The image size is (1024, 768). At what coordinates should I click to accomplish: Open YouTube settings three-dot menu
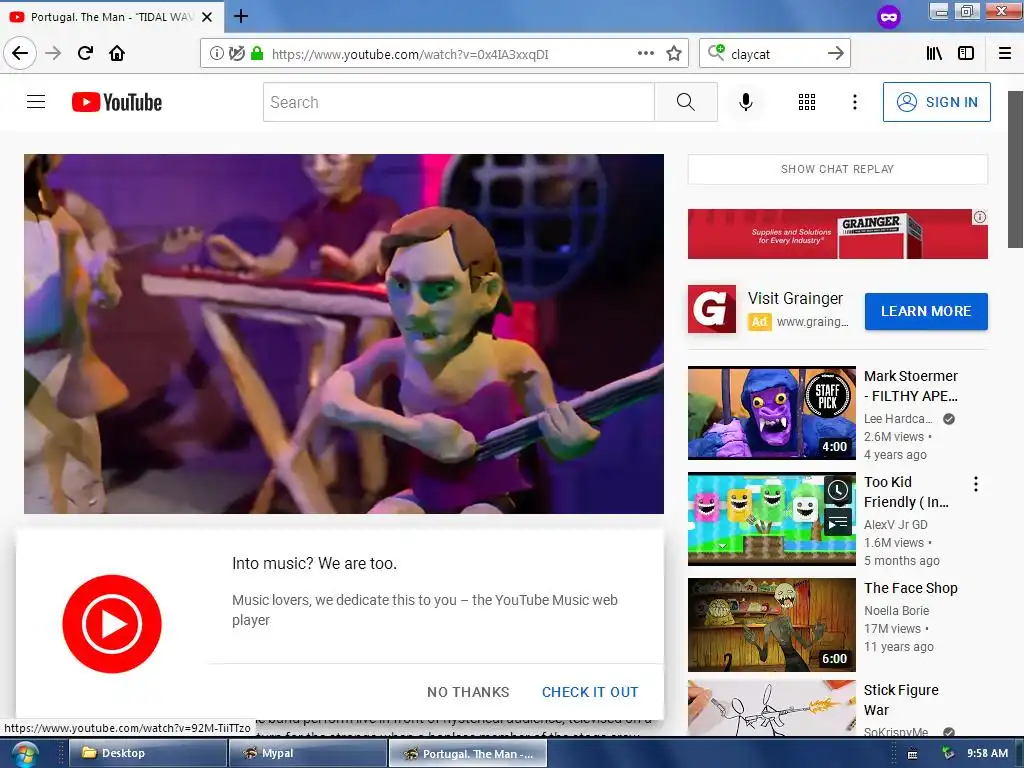click(x=854, y=102)
